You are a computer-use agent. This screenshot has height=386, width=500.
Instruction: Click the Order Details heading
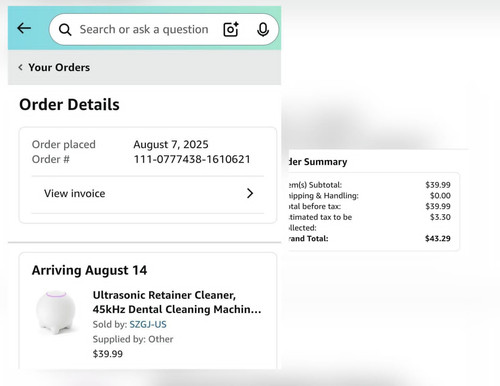tap(69, 105)
